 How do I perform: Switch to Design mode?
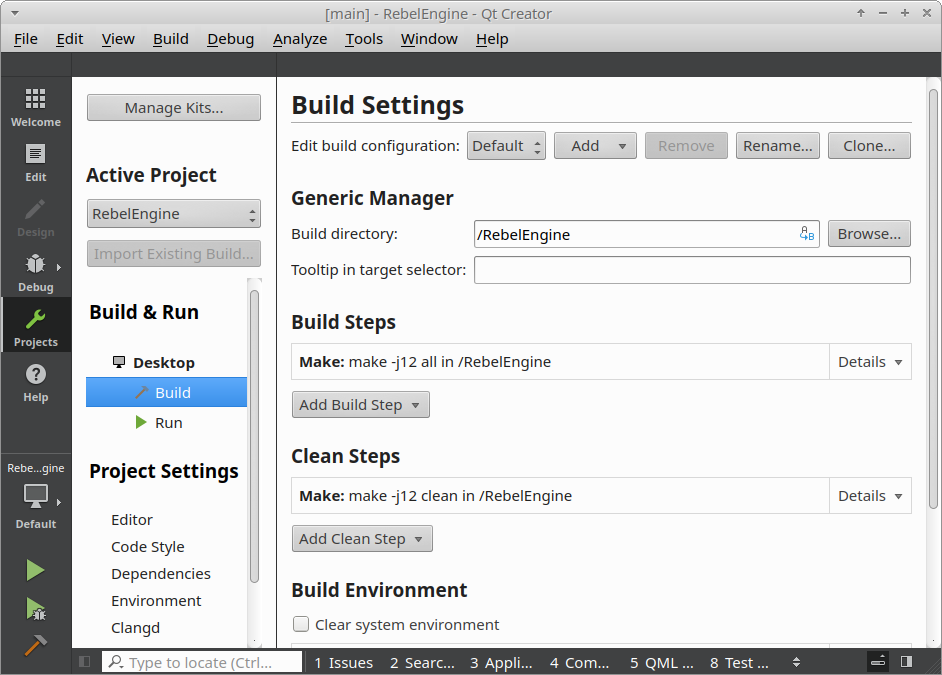tap(35, 217)
